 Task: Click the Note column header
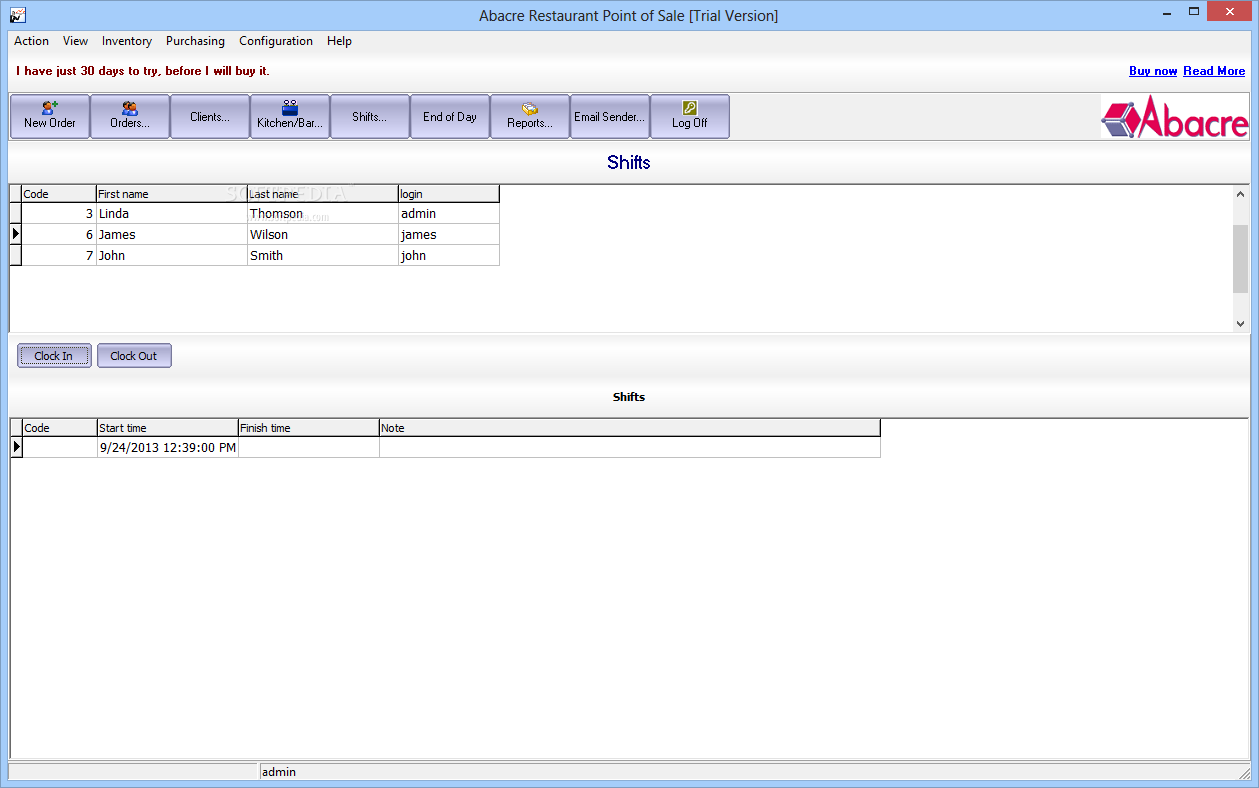click(630, 428)
